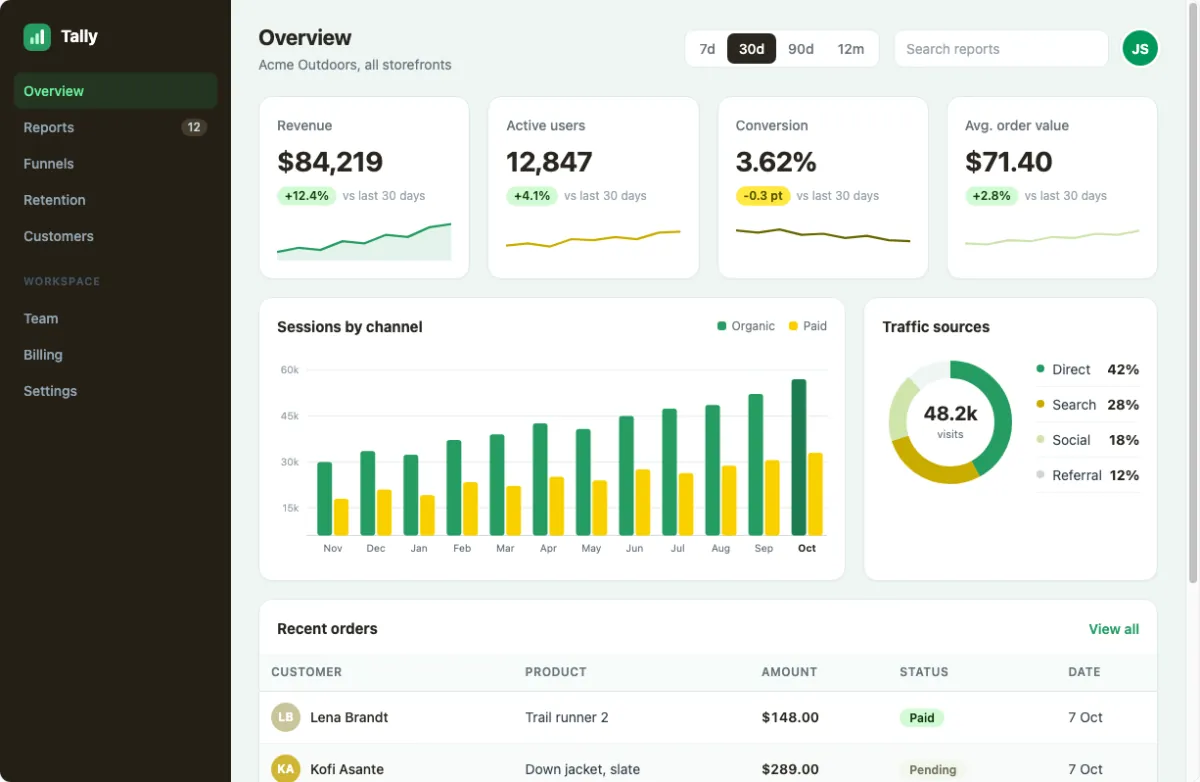Open Settings in the sidebar
1200x782 pixels.
tap(116, 391)
